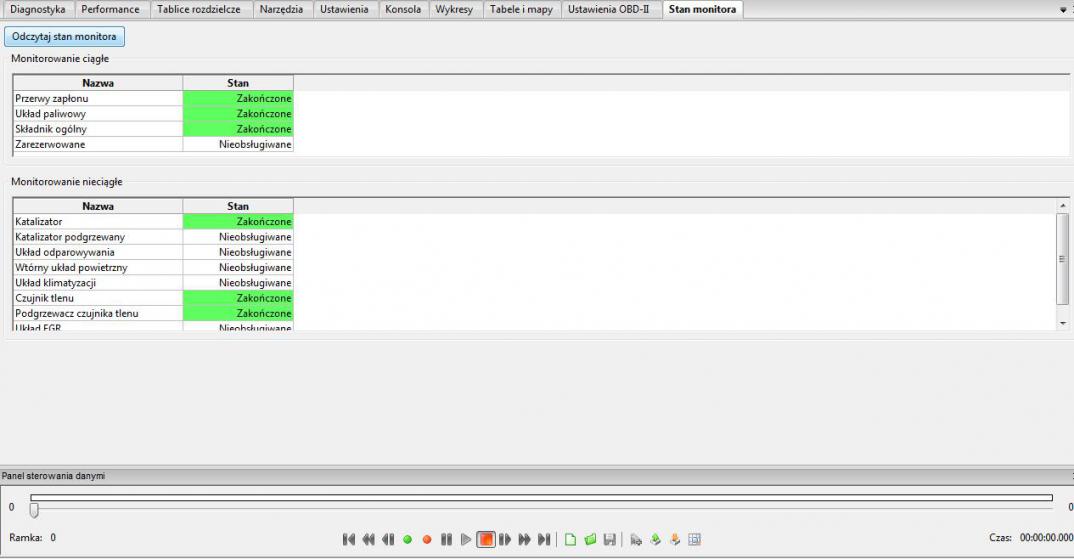
Task: Switch to the Konsola tab
Action: click(x=403, y=10)
